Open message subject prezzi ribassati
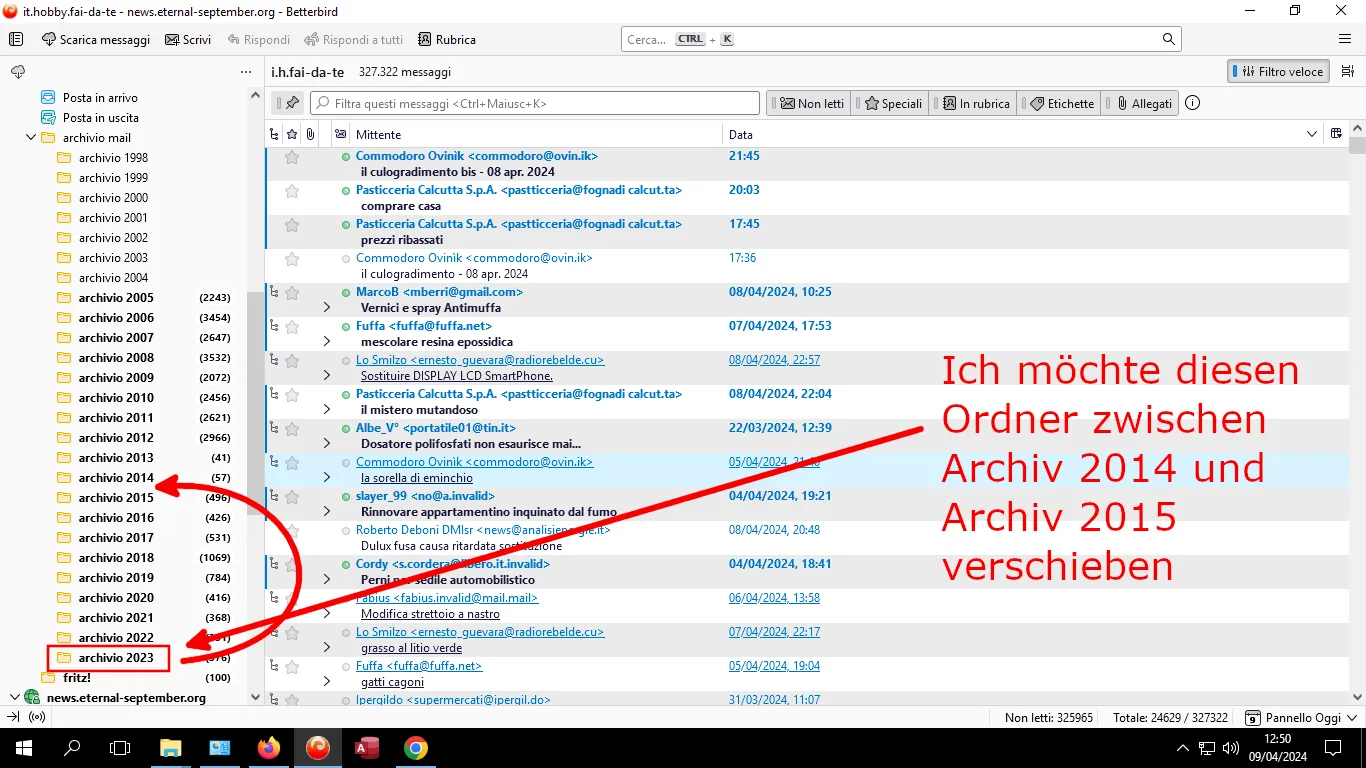This screenshot has height=768, width=1366. tap(402, 240)
